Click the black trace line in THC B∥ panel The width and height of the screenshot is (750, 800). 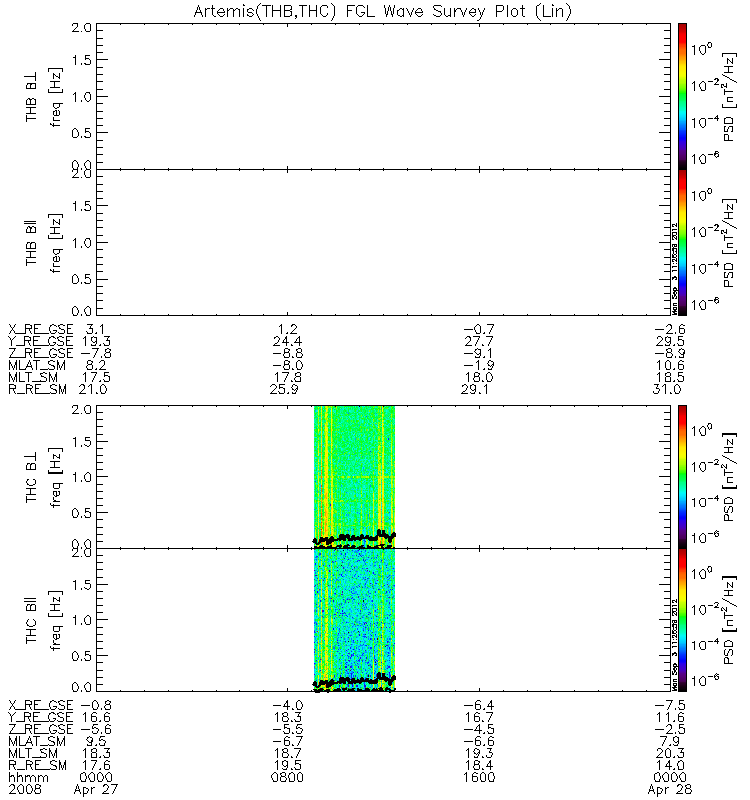pyautogui.click(x=355, y=681)
